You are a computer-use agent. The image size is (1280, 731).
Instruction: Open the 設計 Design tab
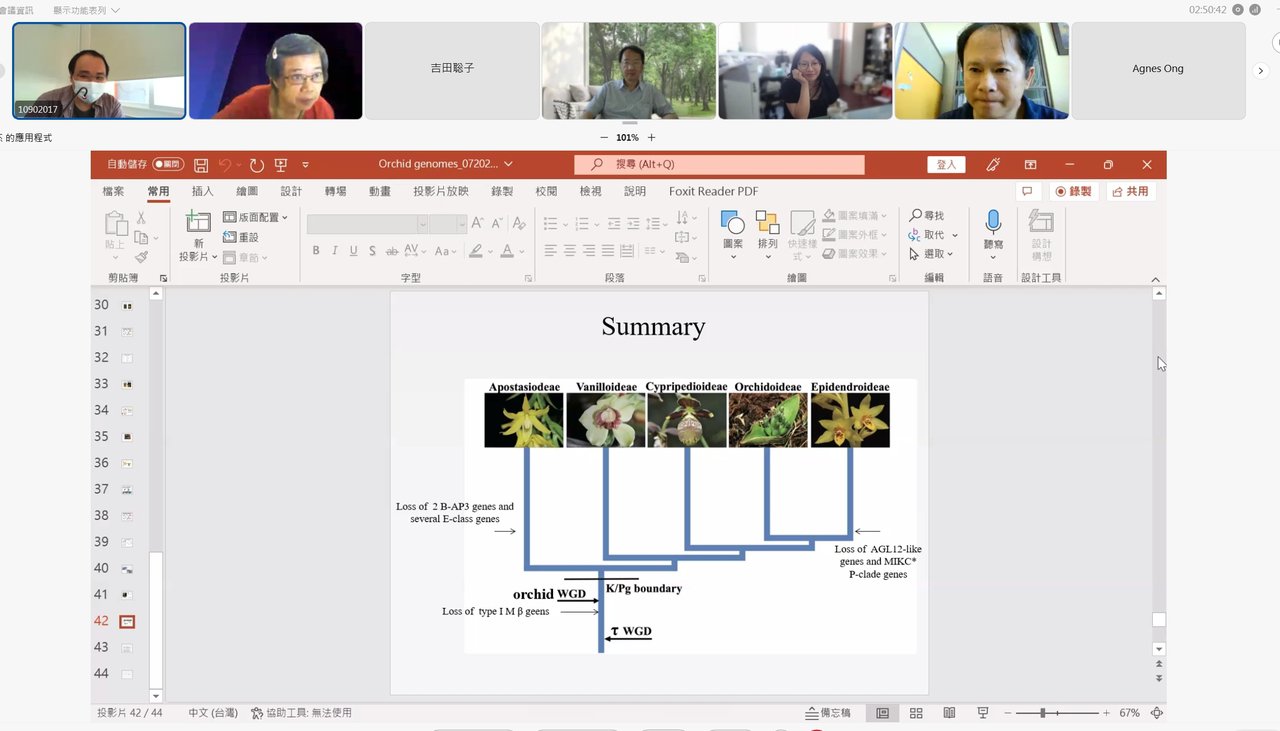tap(291, 191)
